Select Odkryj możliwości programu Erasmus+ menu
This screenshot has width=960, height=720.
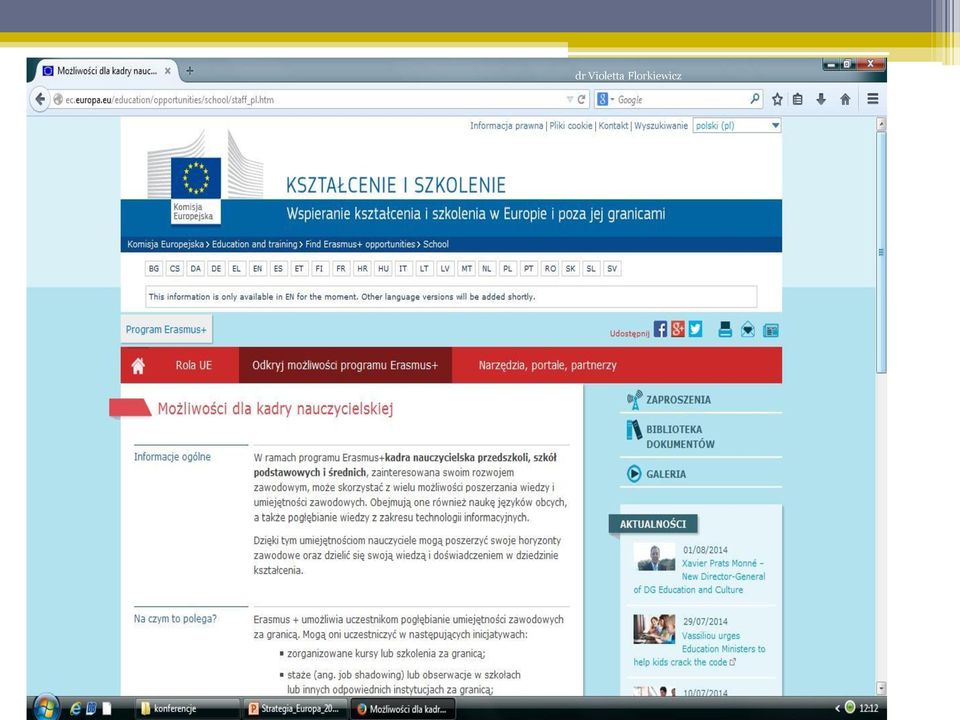click(345, 366)
